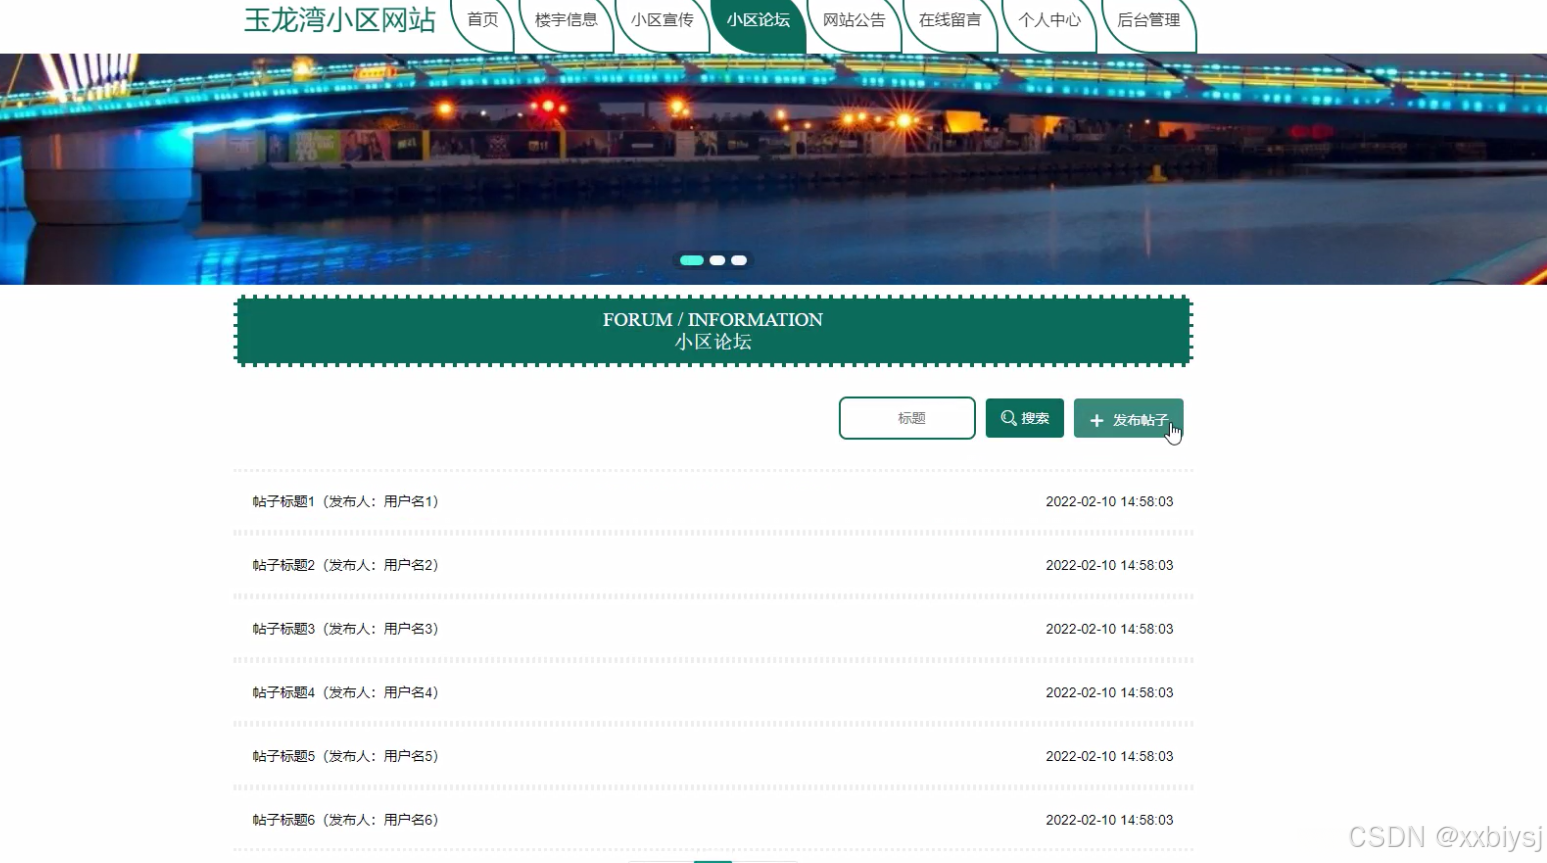This screenshot has width=1547, height=863.
Task: Click the 发布帖子 button
Action: tap(1128, 419)
